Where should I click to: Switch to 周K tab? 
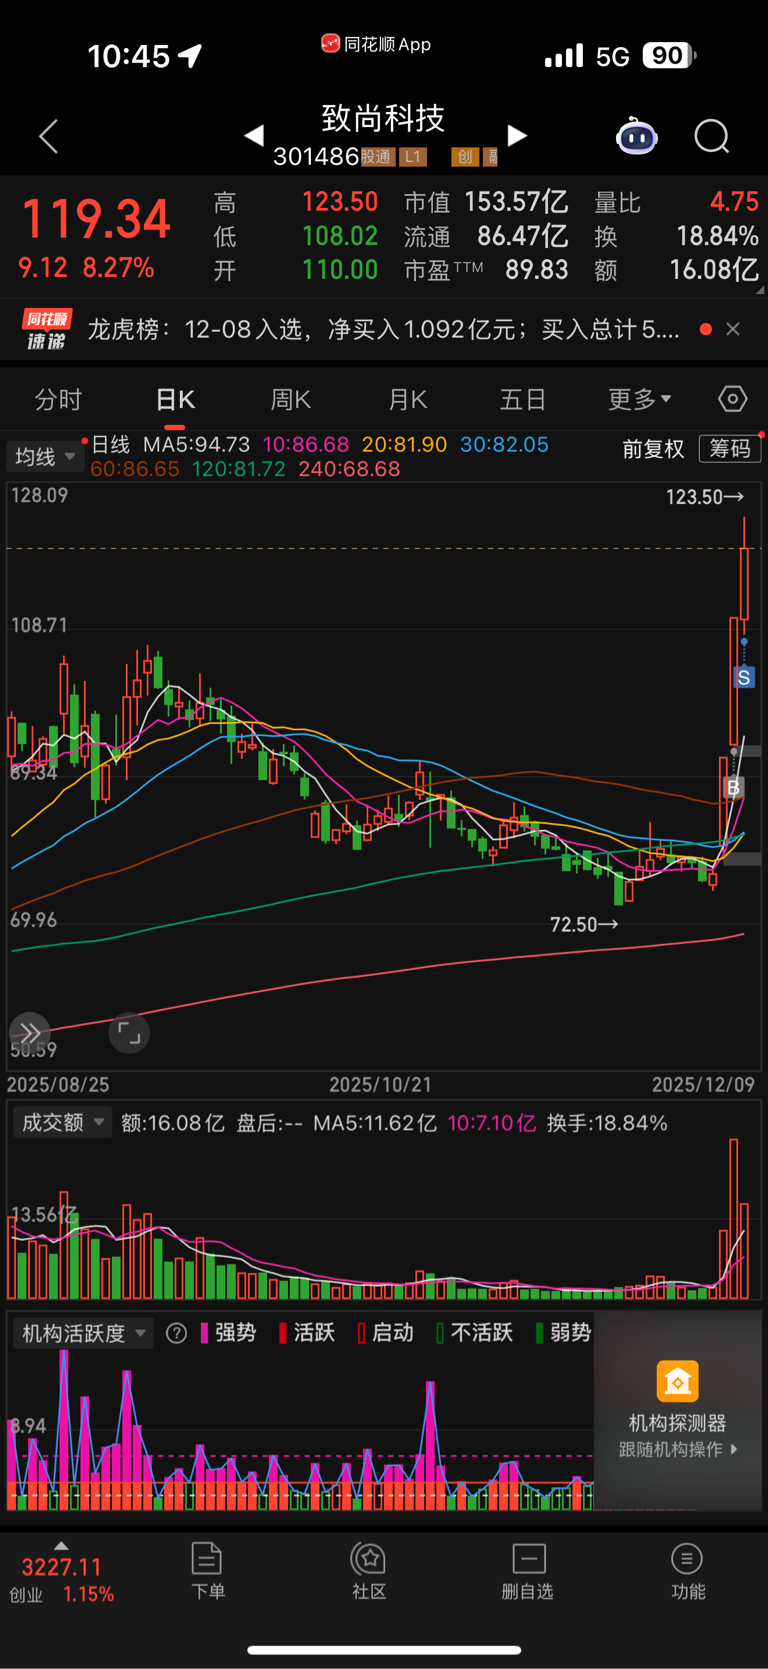[291, 400]
